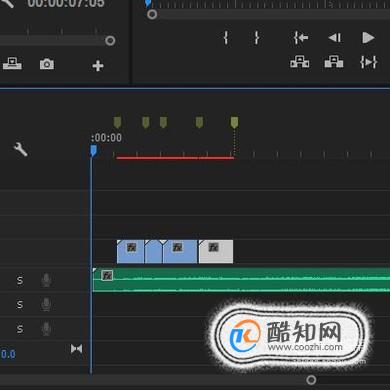Start playback with the Play button

[x=368, y=38]
